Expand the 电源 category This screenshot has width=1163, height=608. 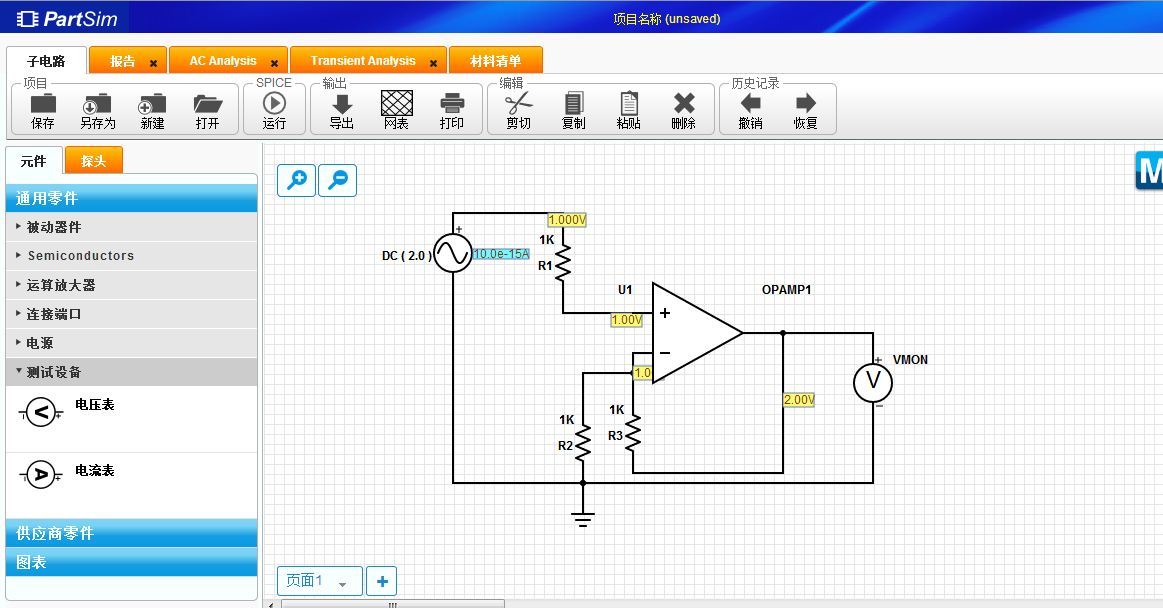tap(131, 343)
